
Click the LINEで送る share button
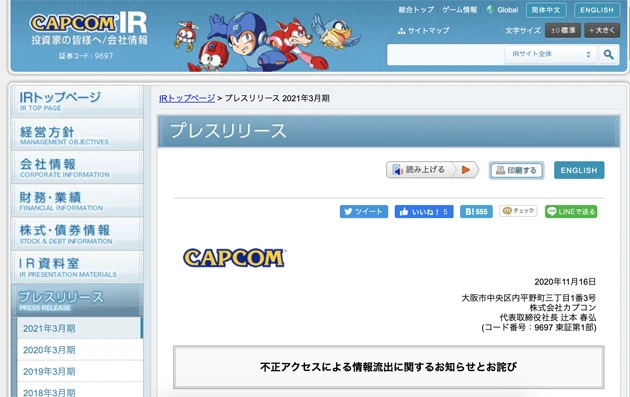pyautogui.click(x=571, y=211)
